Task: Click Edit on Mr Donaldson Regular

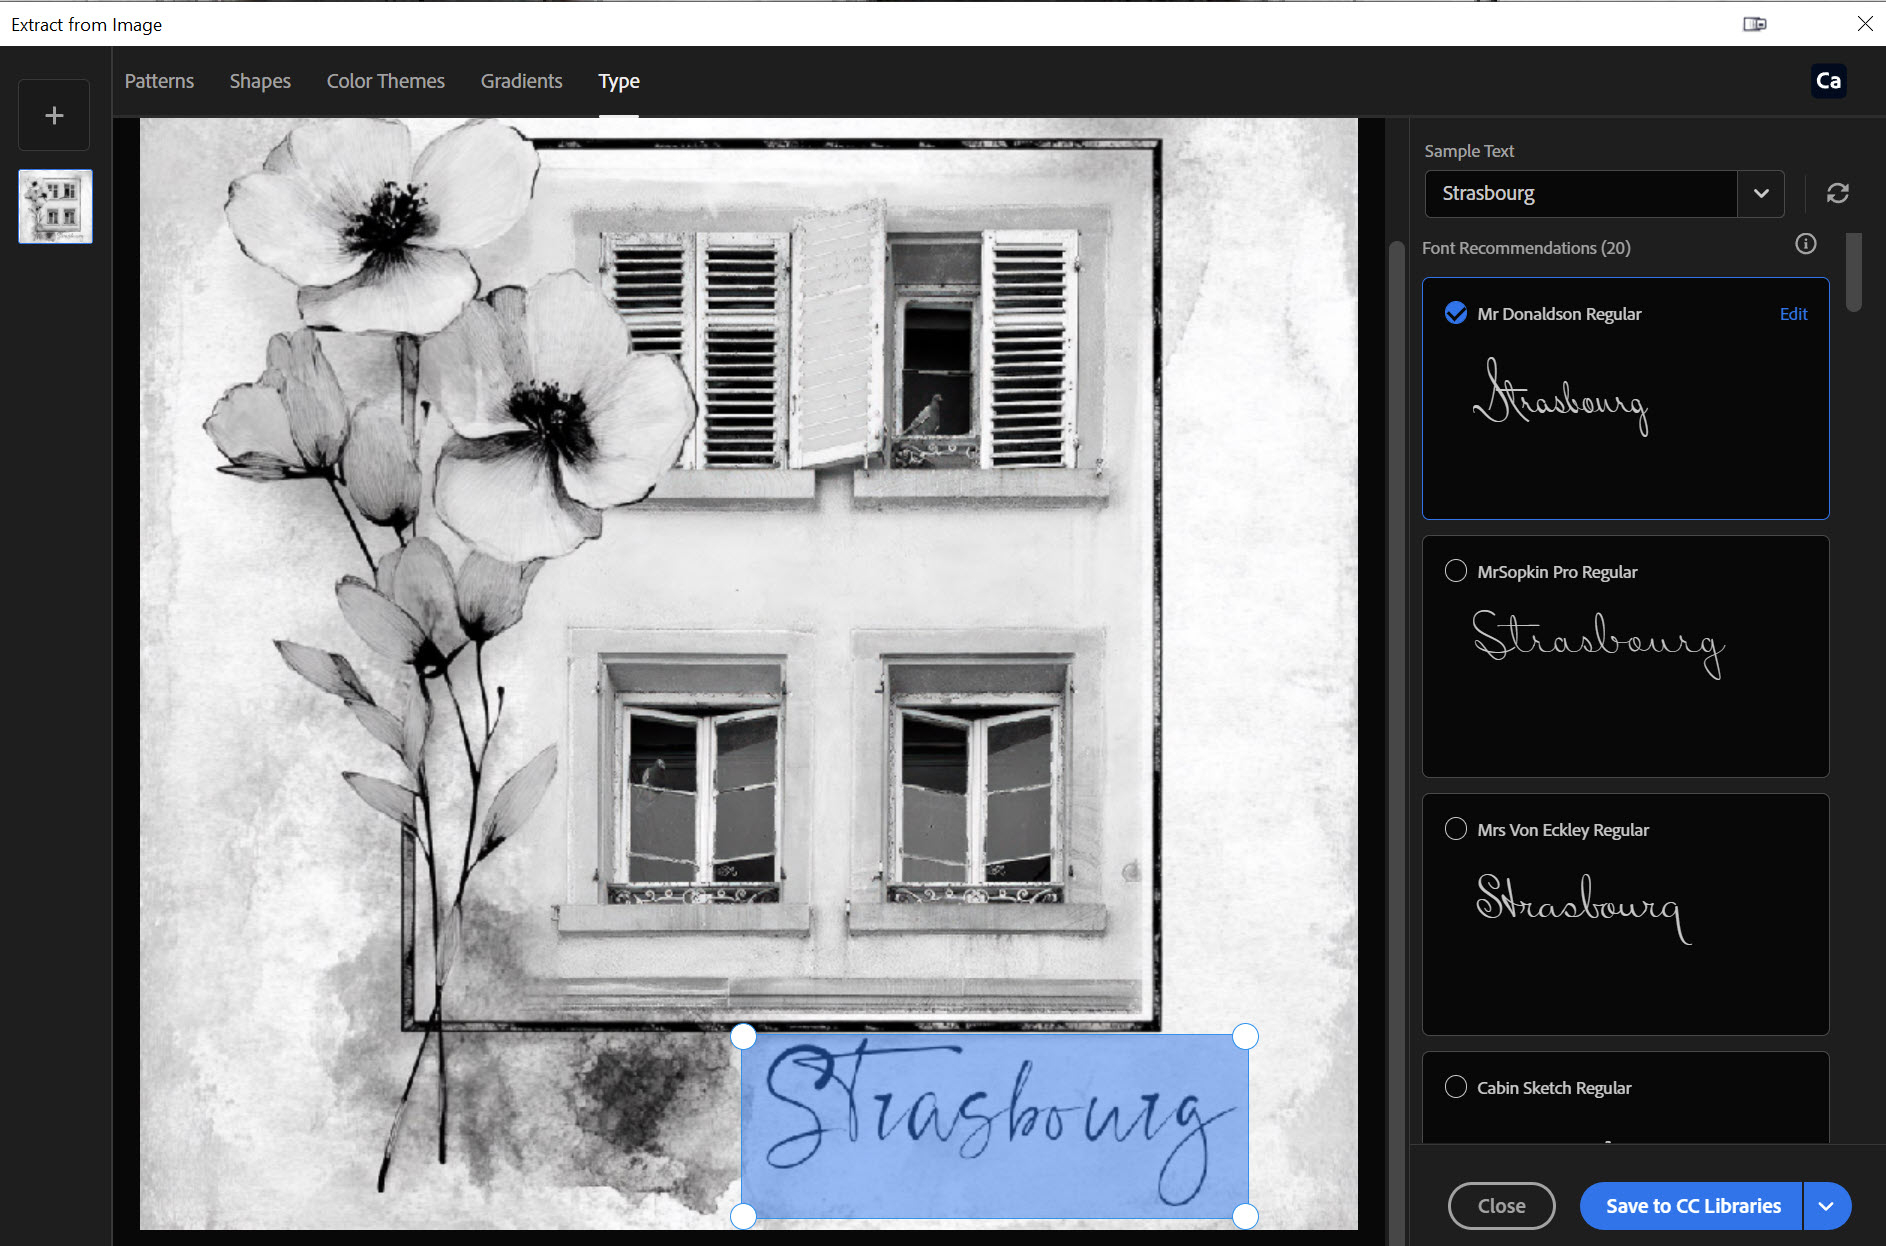Action: pos(1793,314)
